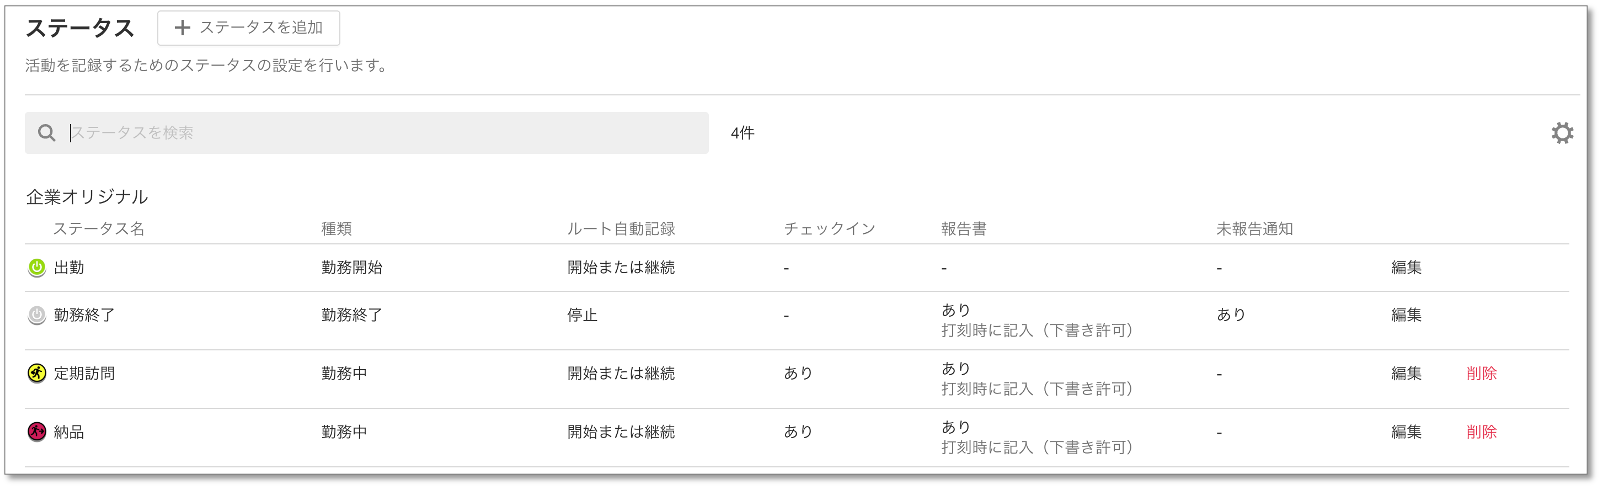
Task: Click the magnifier search icon
Action: [x=47, y=133]
